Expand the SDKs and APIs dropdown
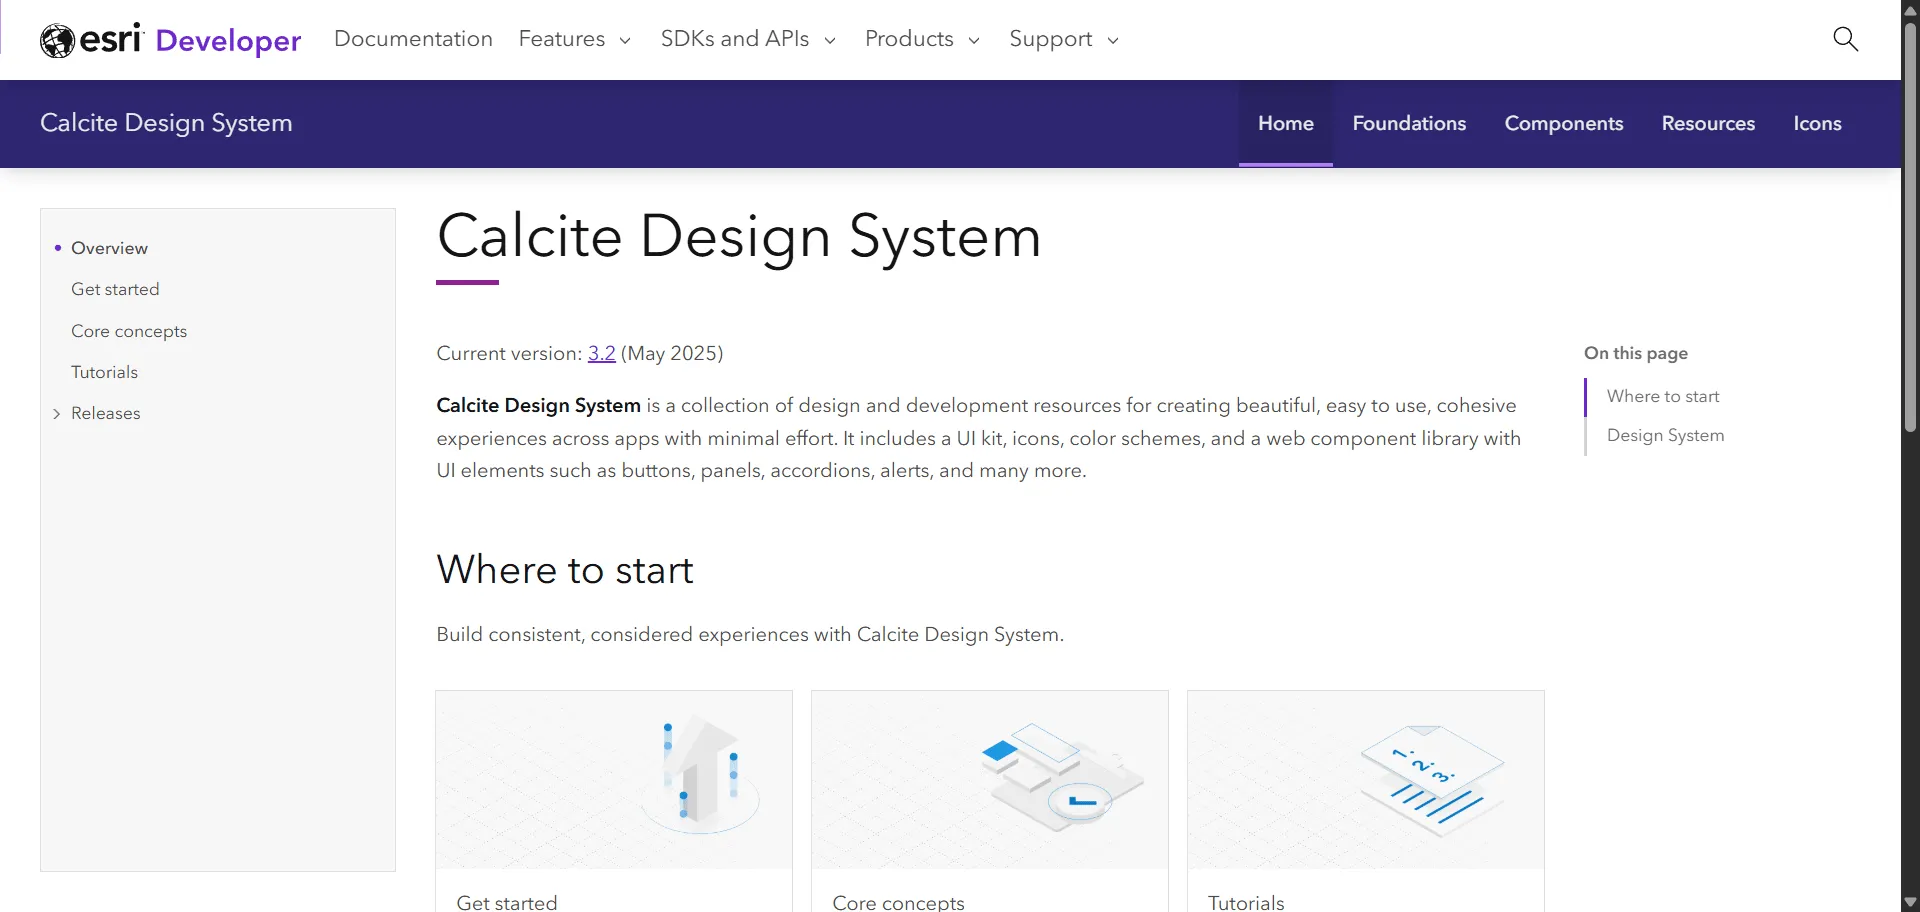 pyautogui.click(x=748, y=39)
